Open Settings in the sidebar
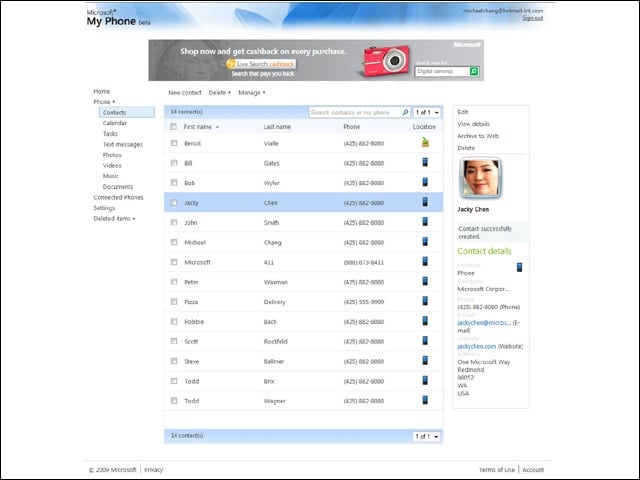 (x=104, y=208)
